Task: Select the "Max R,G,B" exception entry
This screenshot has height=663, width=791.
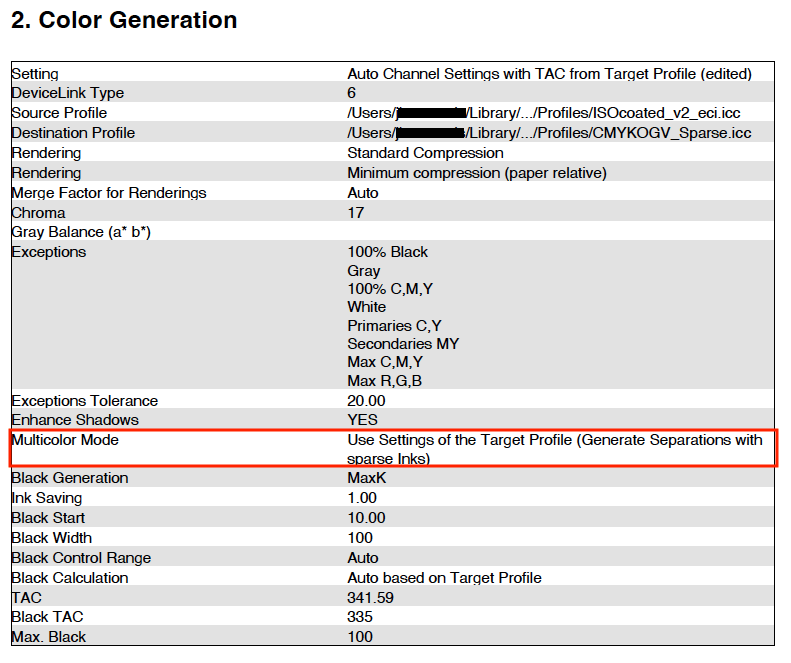Action: click(386, 381)
